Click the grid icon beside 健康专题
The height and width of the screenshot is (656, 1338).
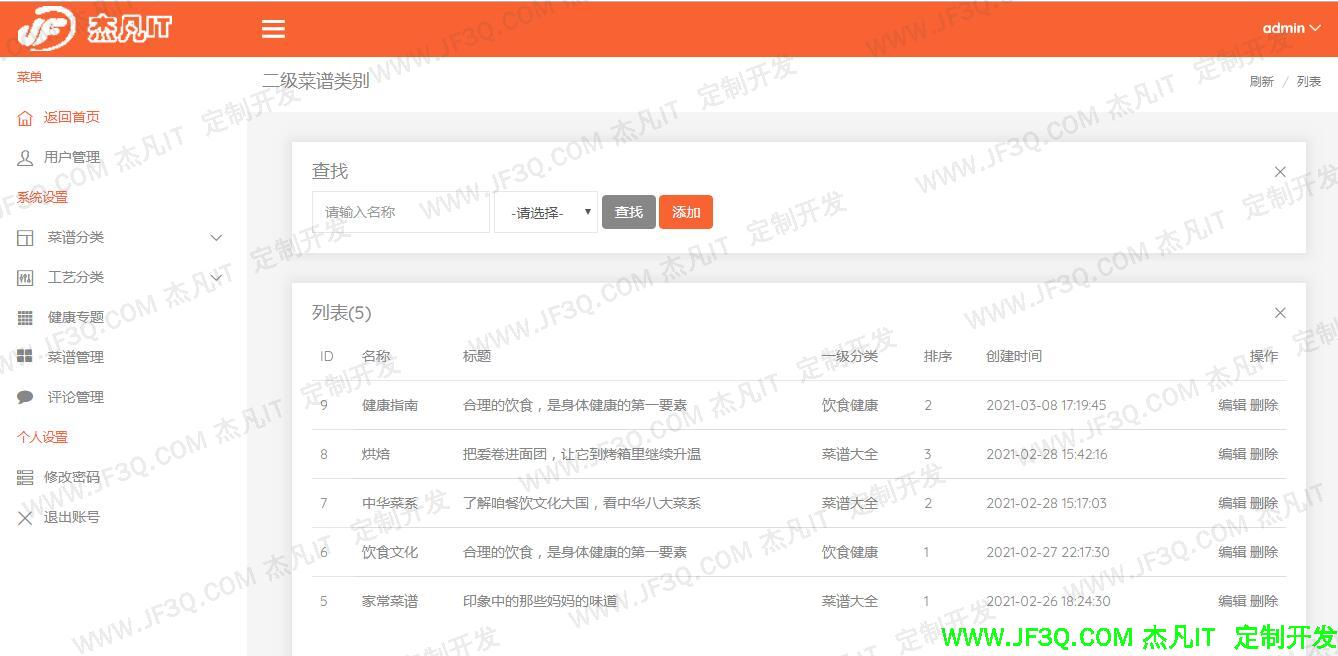coord(25,318)
